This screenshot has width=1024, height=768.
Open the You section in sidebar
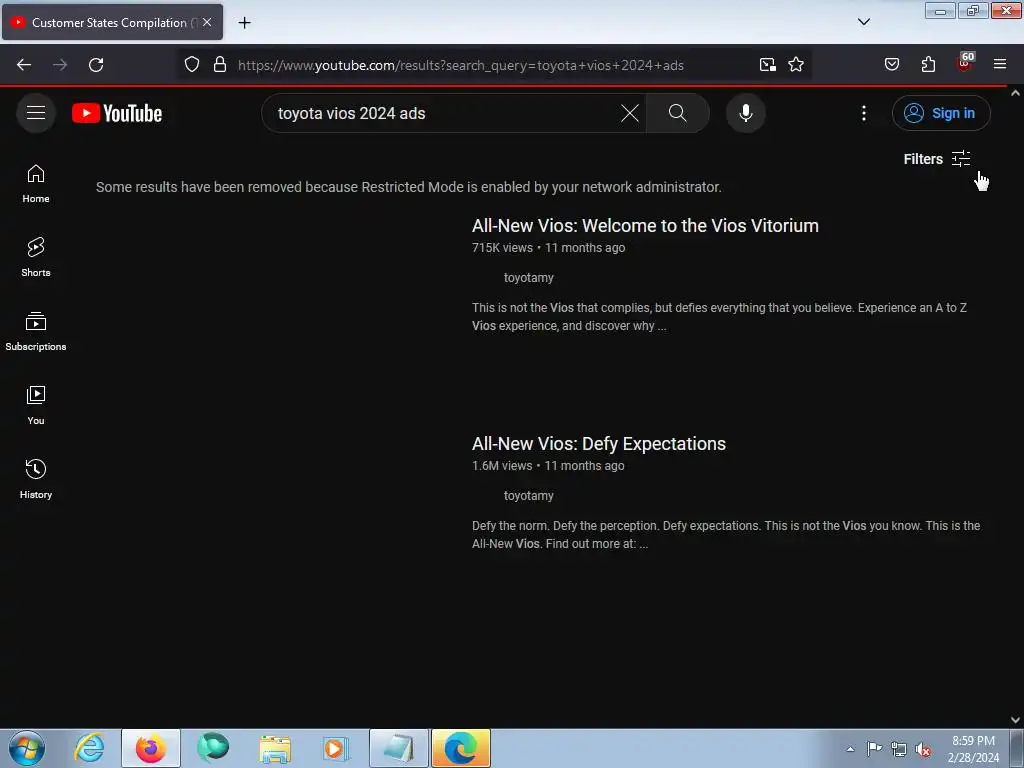[36, 406]
